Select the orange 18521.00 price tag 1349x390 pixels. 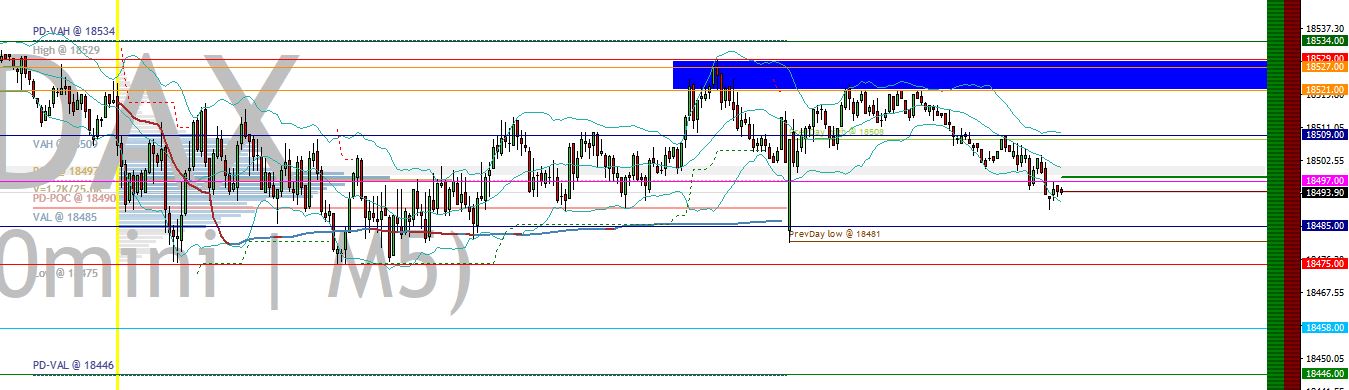coord(1324,90)
